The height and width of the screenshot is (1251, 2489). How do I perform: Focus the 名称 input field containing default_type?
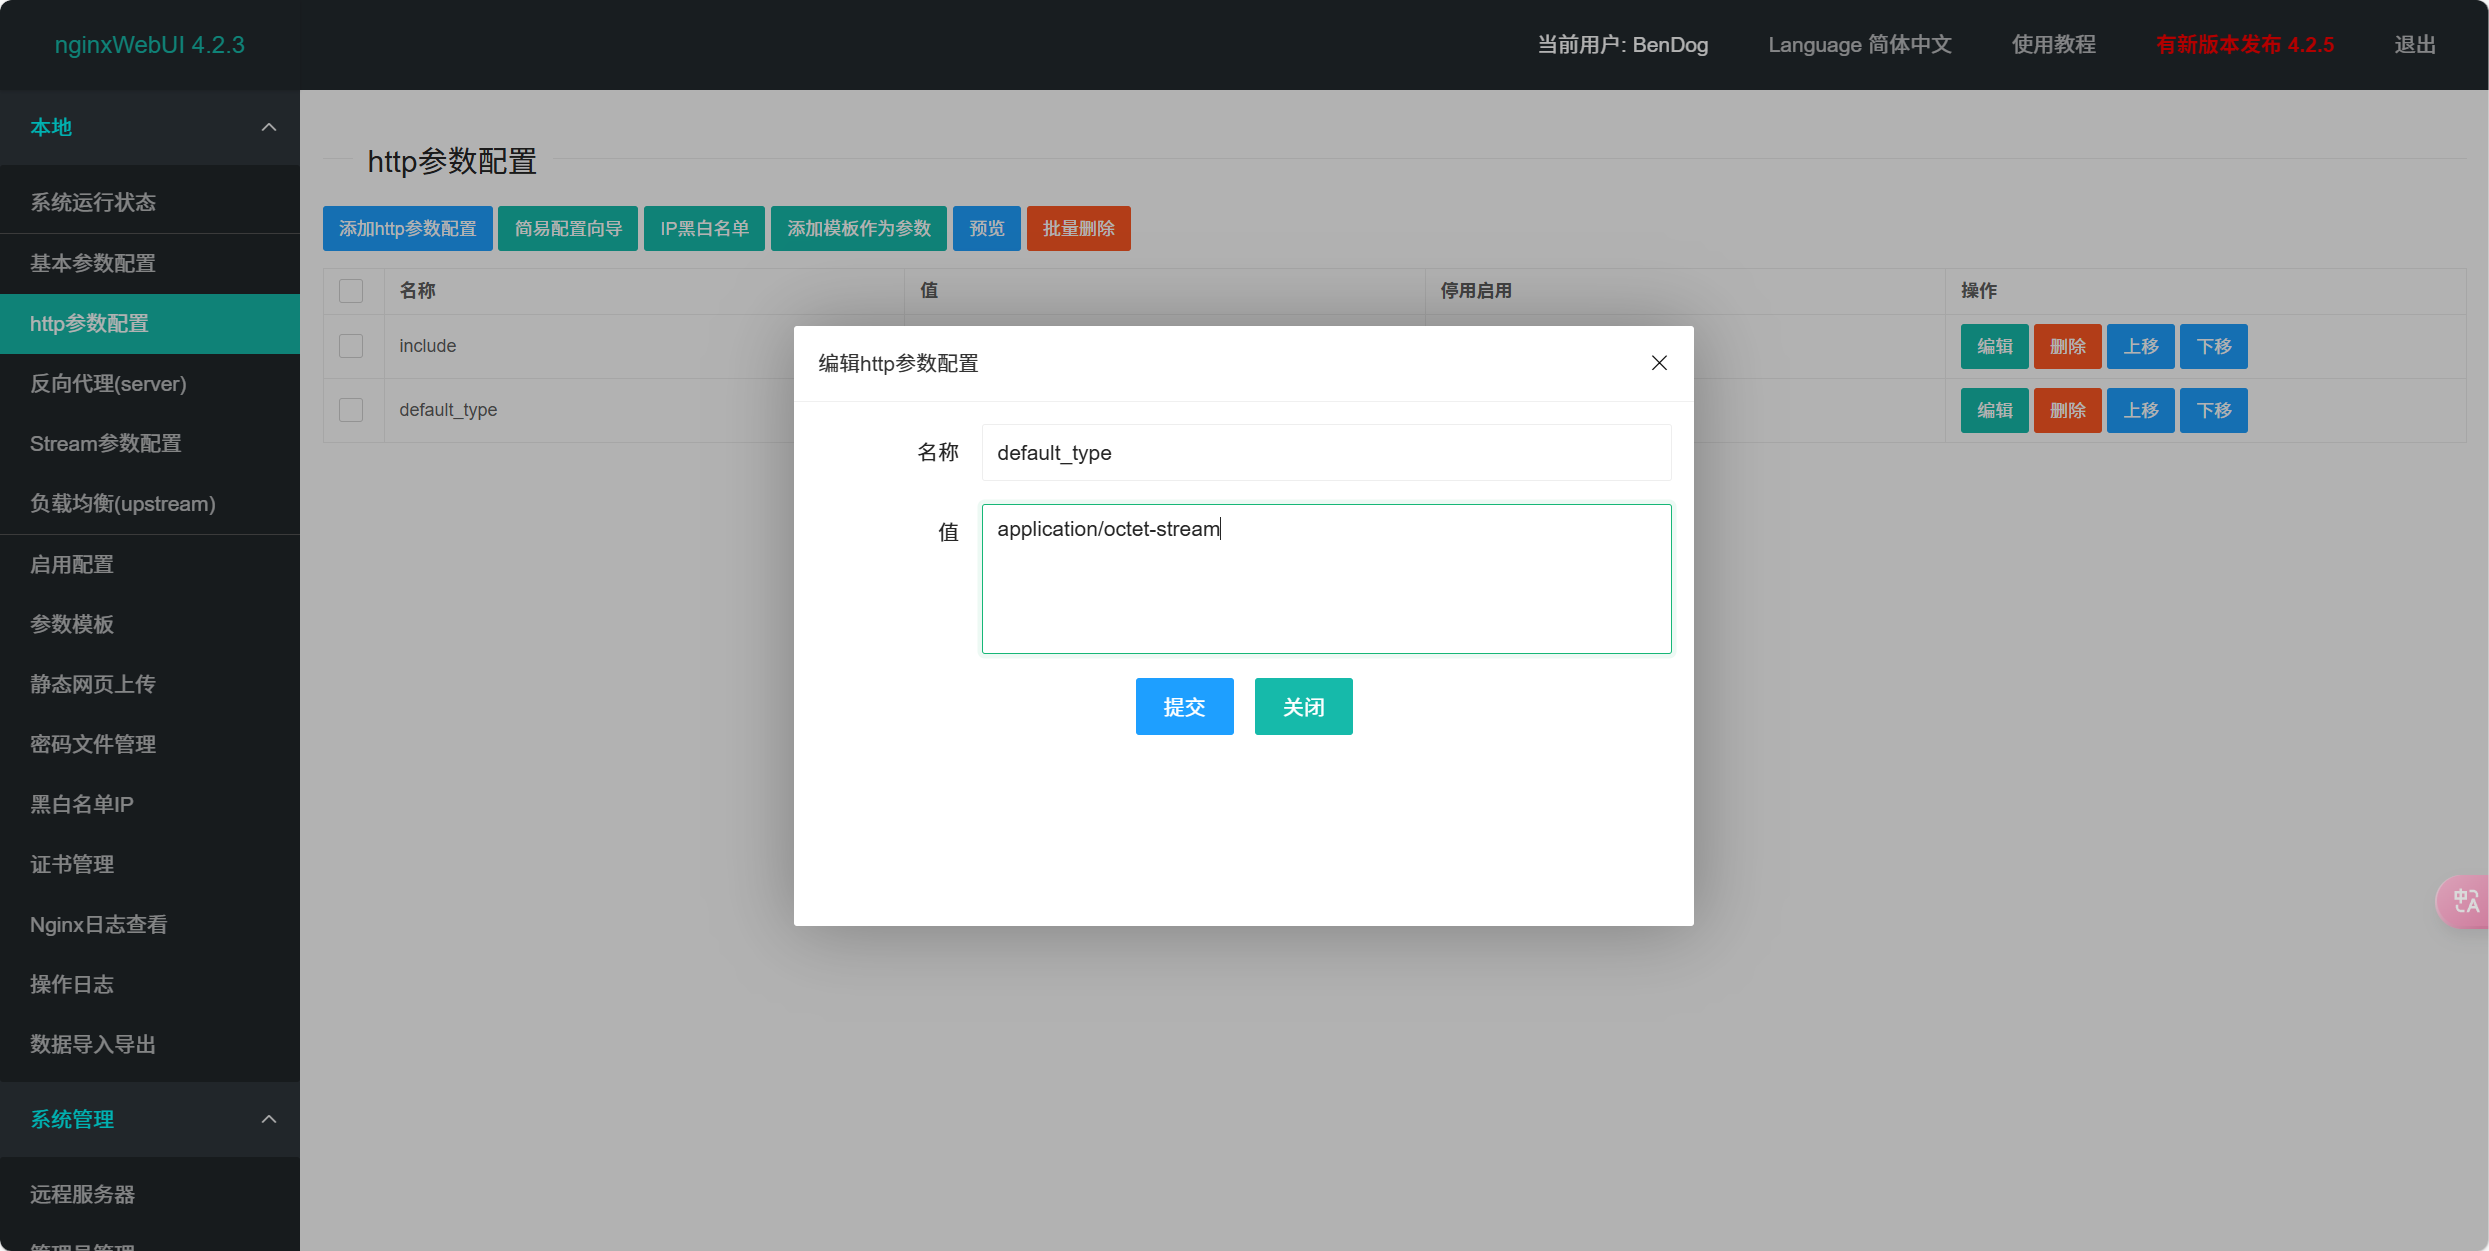coord(1326,453)
